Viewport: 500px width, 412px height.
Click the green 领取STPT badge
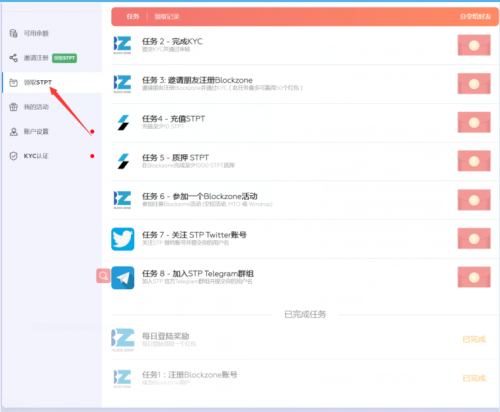click(x=65, y=58)
